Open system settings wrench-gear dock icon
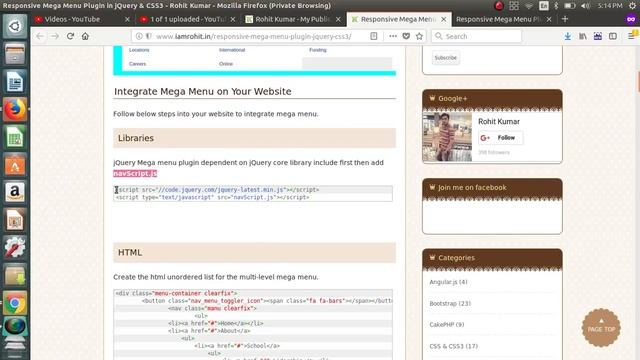The image size is (640, 360). tap(15, 247)
